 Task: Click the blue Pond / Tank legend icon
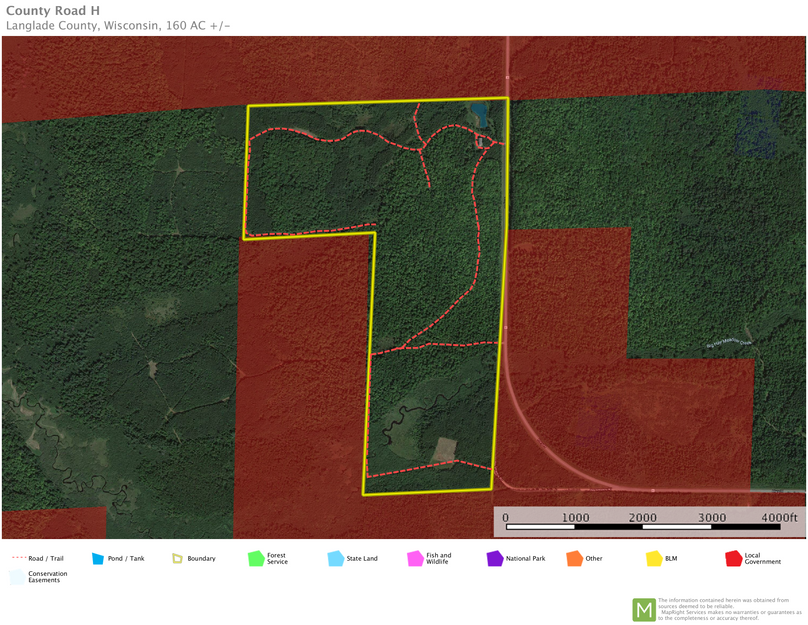tap(98, 558)
